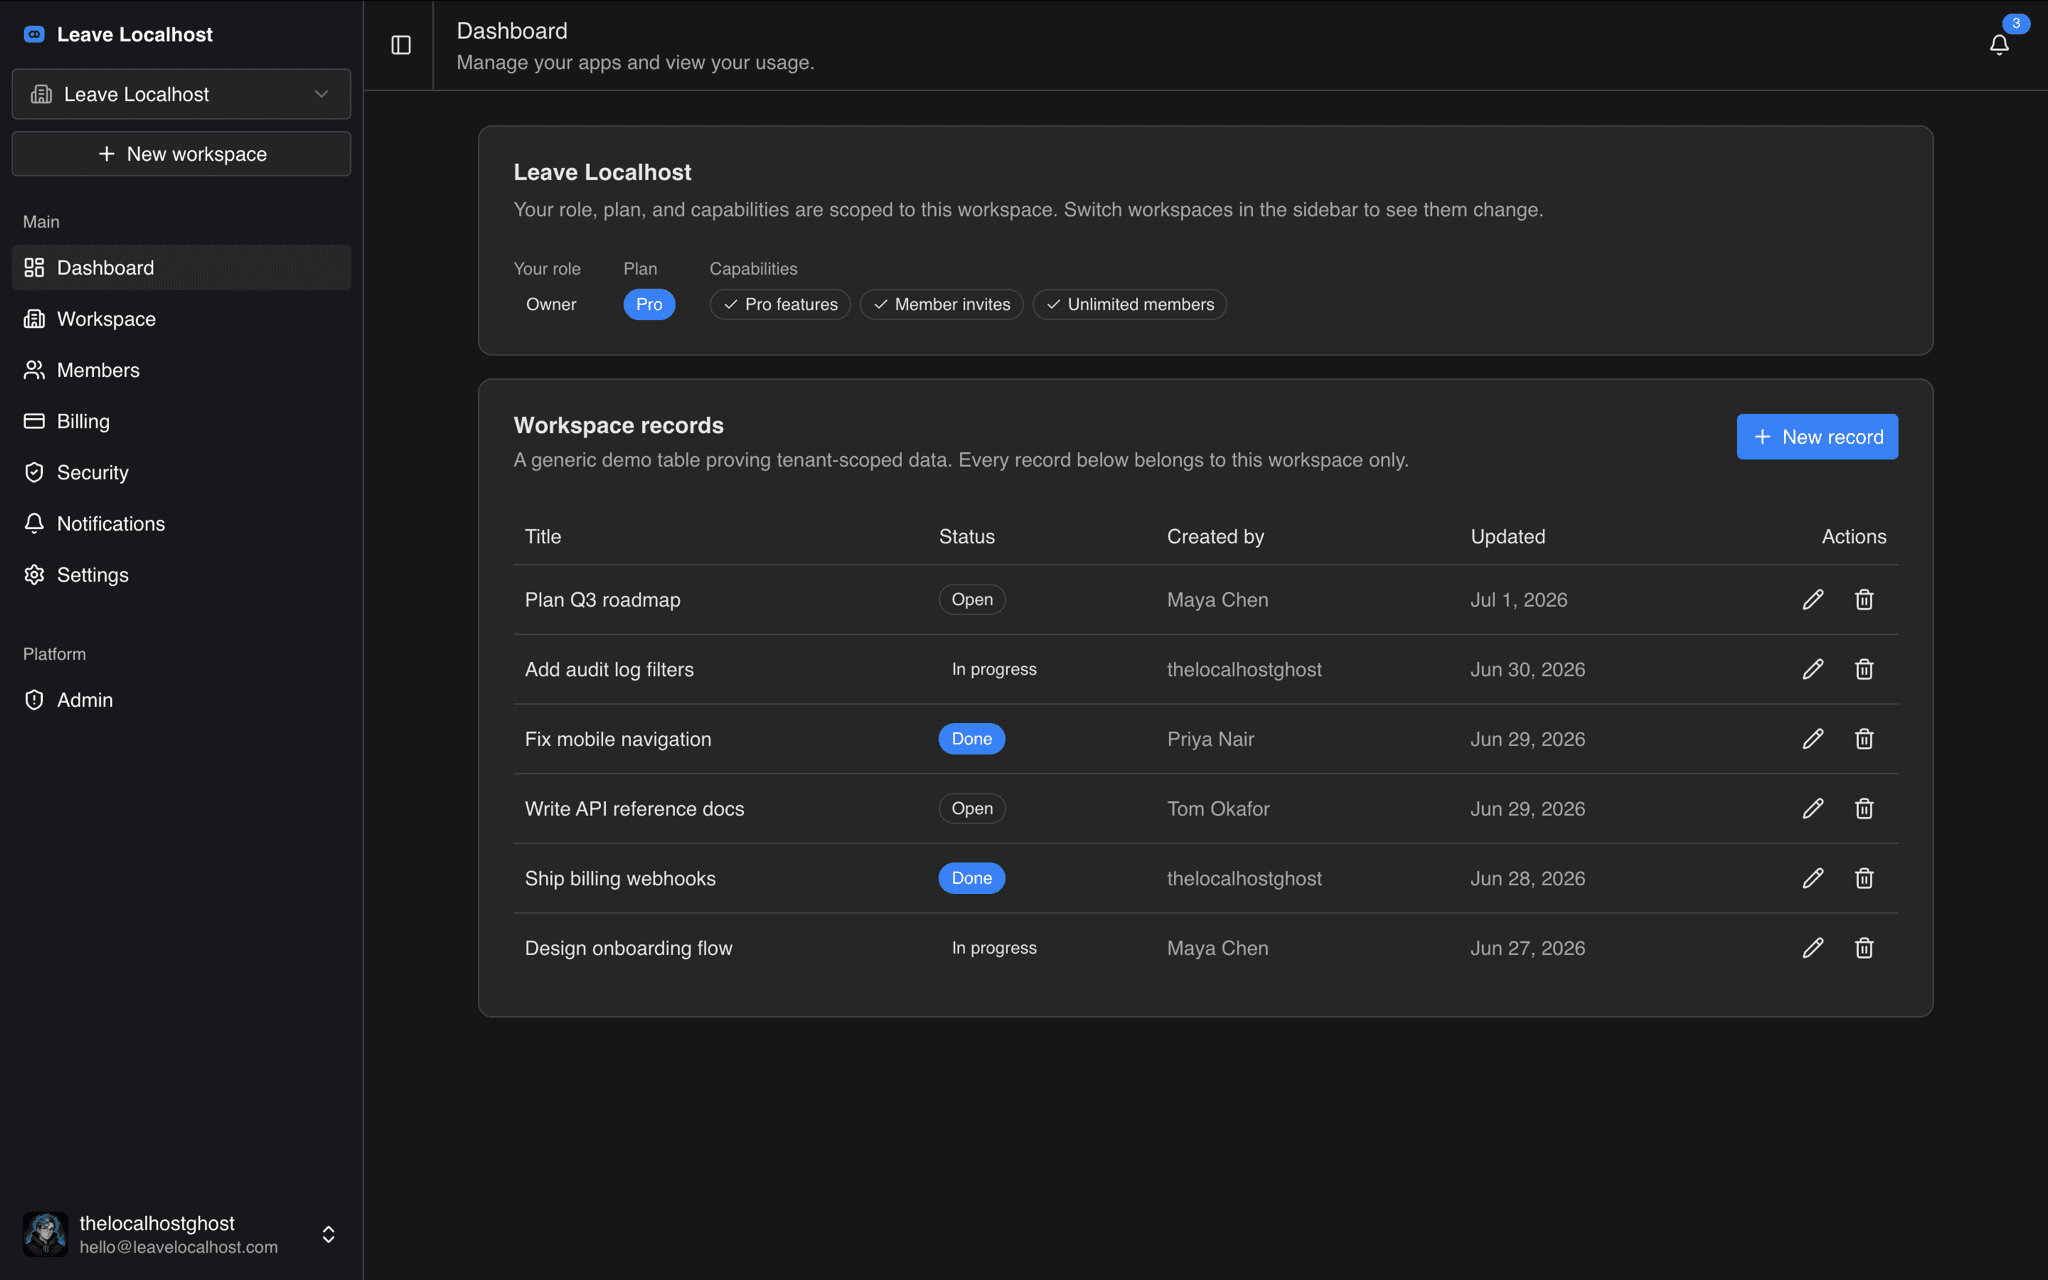Click the user avatar thumbnail
The image size is (2048, 1280).
coord(45,1234)
